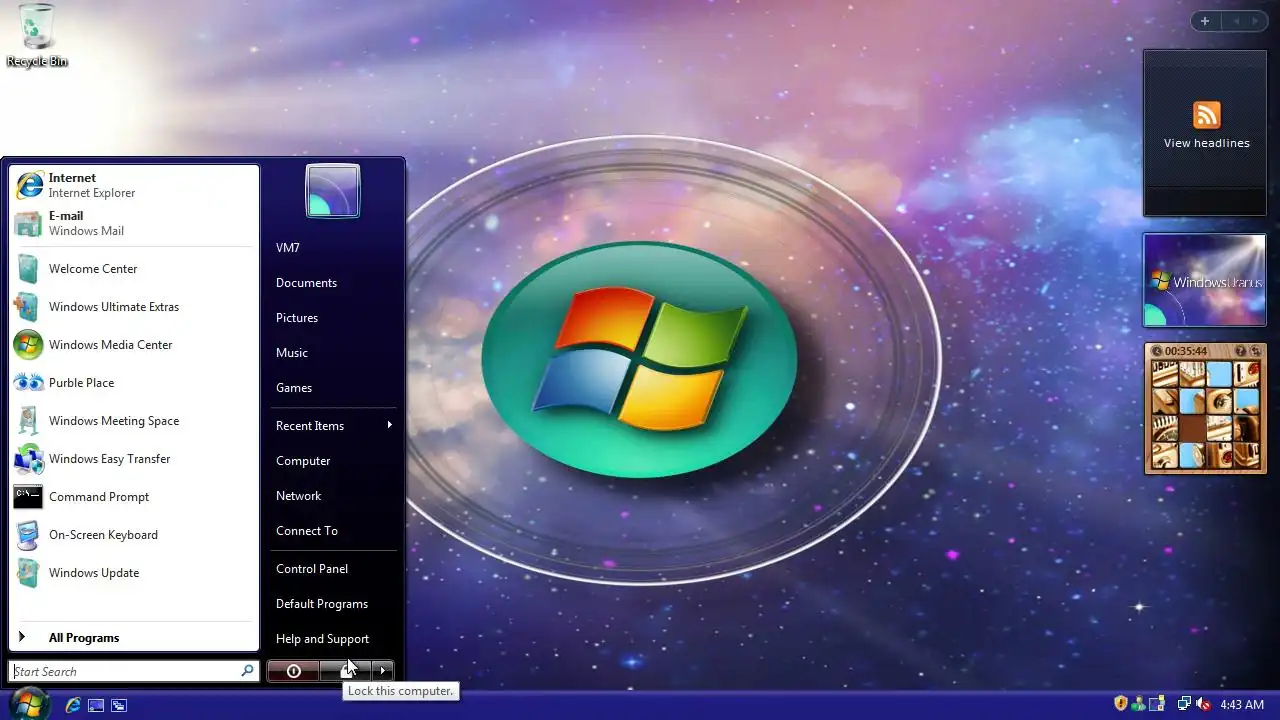
Task: Open Control Panel
Action: tap(333, 569)
